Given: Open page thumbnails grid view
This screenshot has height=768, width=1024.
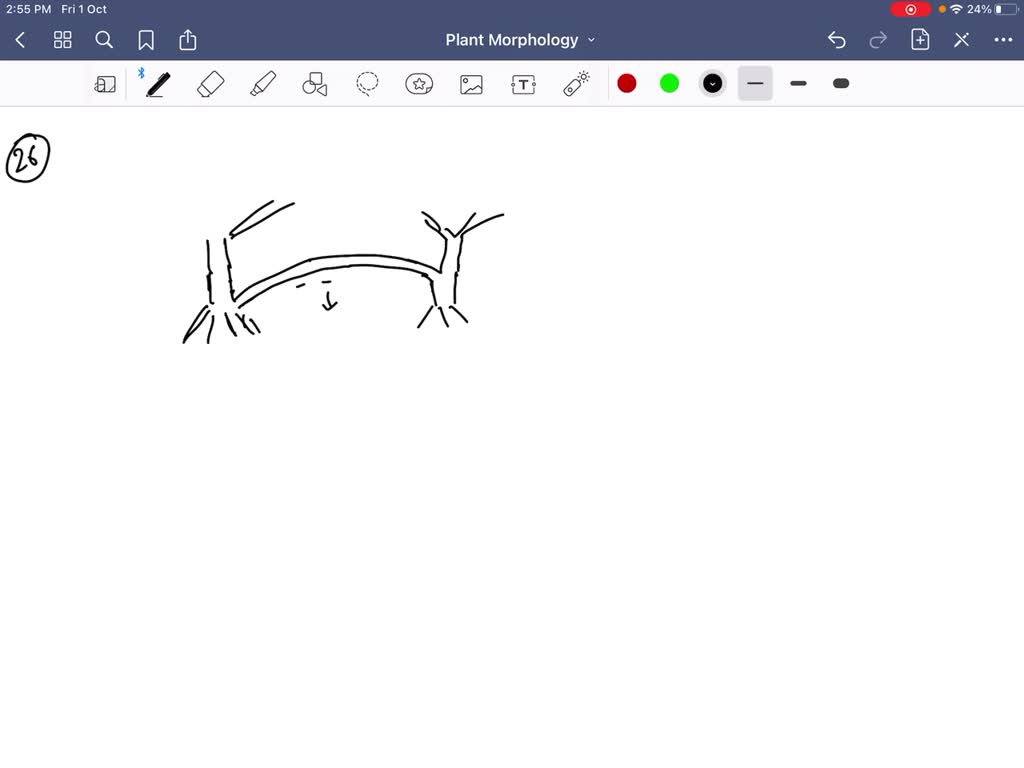Looking at the screenshot, I should click(63, 40).
